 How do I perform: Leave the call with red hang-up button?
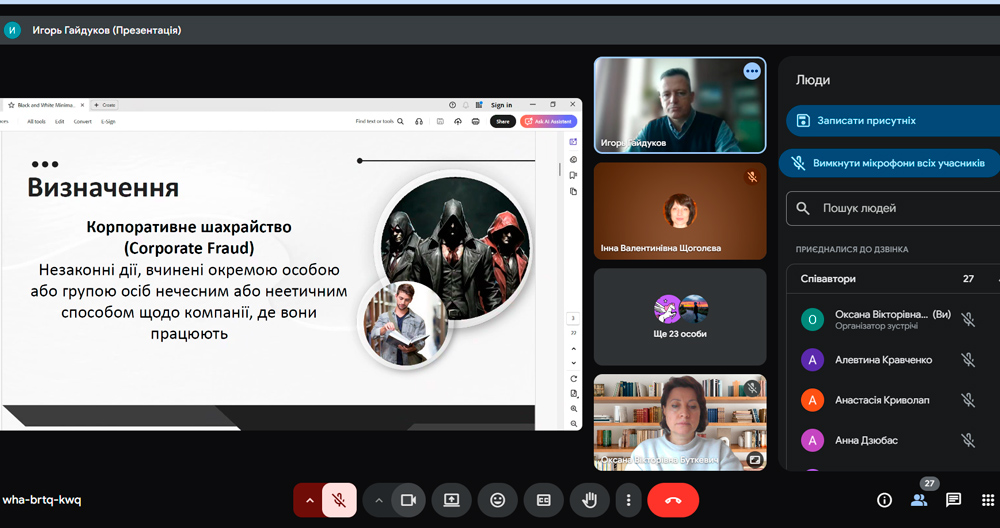click(673, 500)
